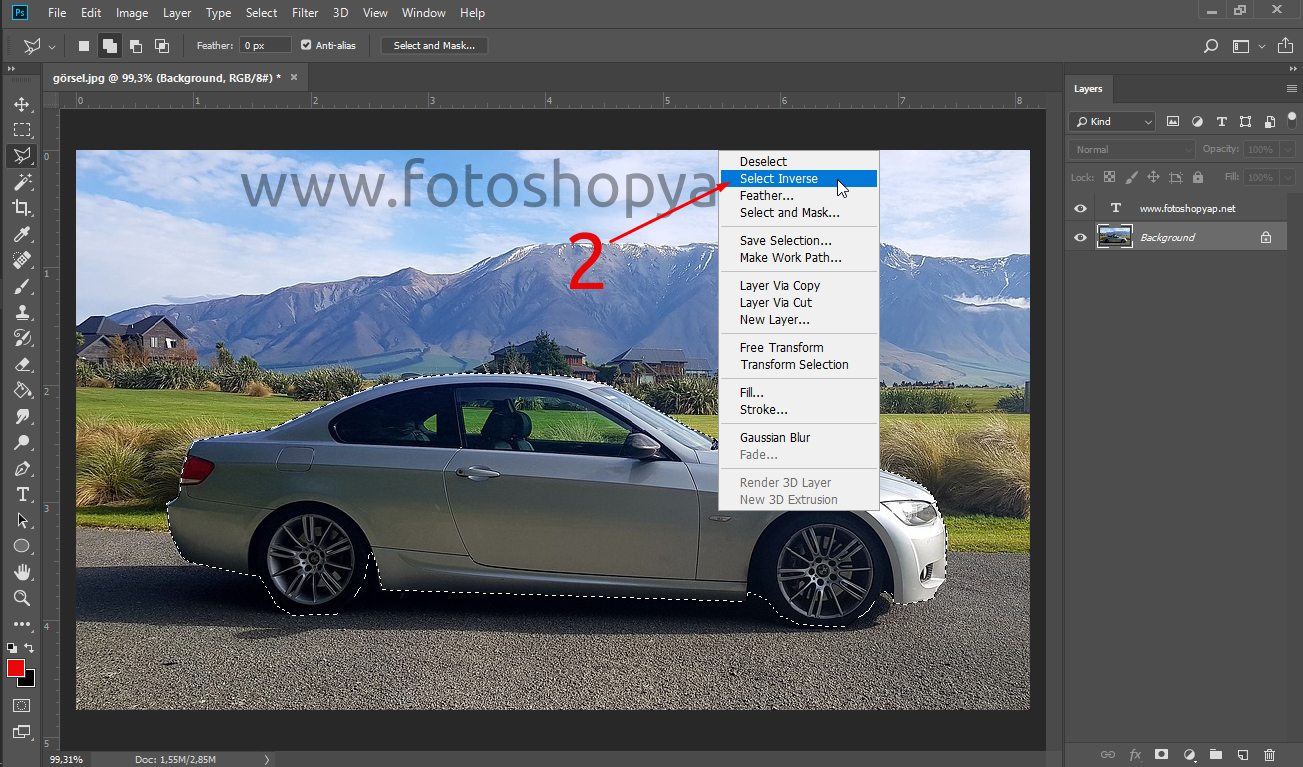Select the Polygonal Lasso tool in the toolbox

click(22, 156)
